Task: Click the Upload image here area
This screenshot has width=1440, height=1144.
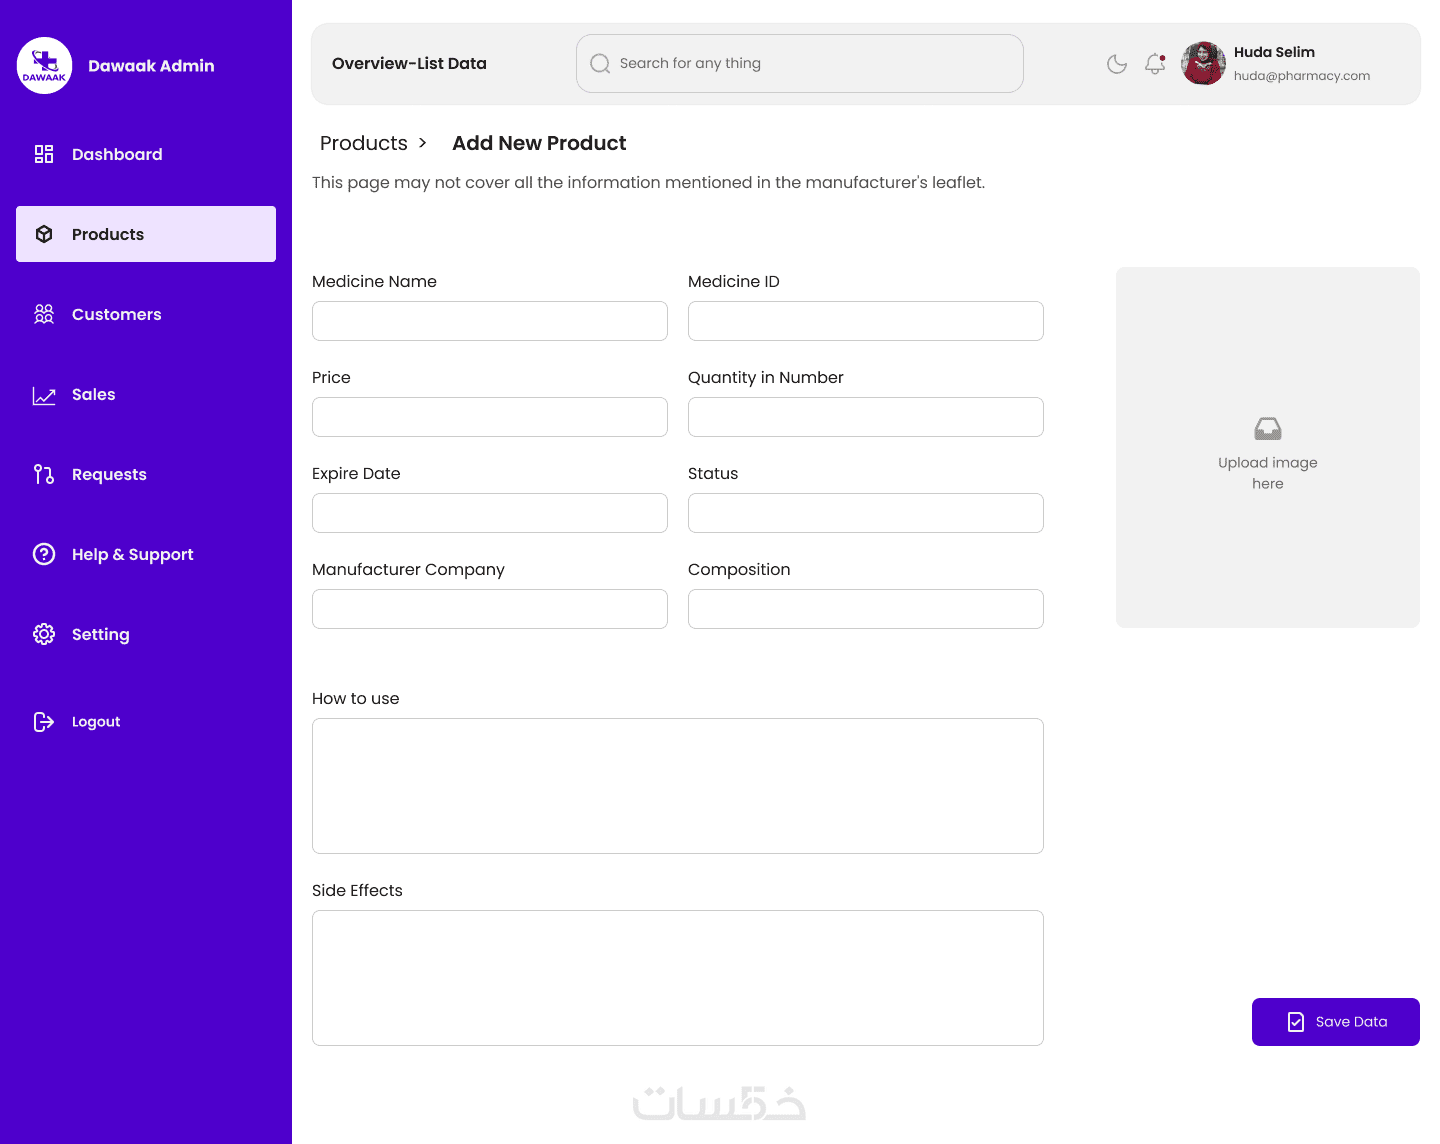Action: pos(1267,448)
